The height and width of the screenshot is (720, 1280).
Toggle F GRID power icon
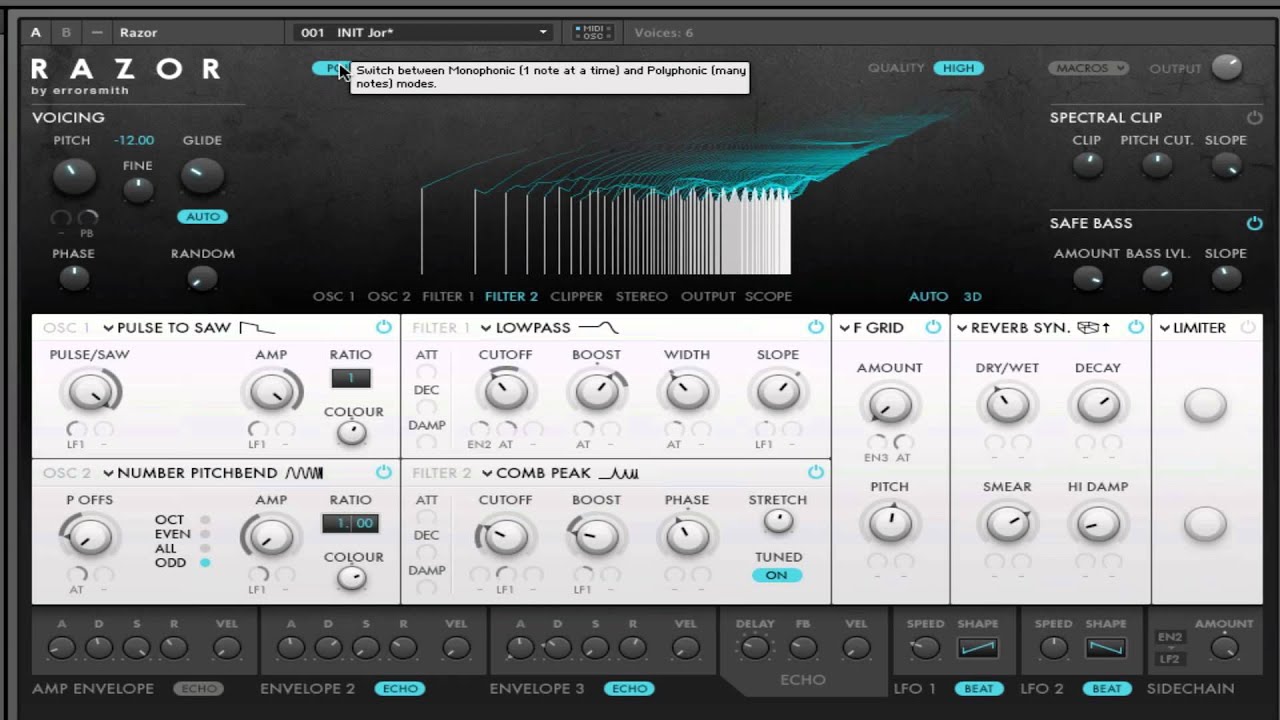[x=933, y=327]
